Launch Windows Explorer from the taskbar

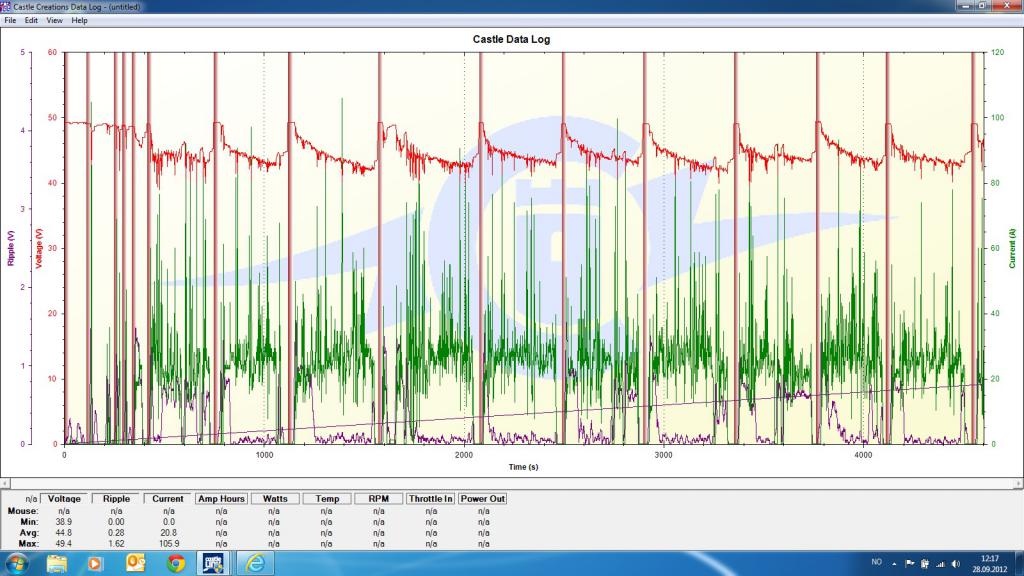click(x=57, y=563)
